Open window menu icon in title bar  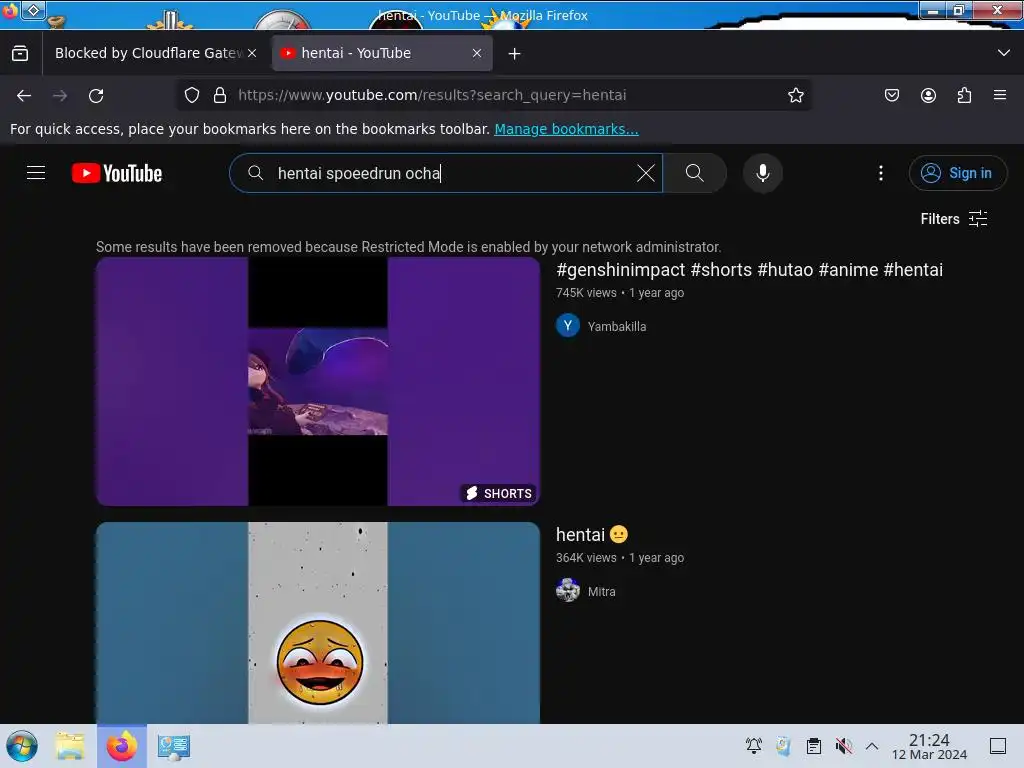[9, 10]
